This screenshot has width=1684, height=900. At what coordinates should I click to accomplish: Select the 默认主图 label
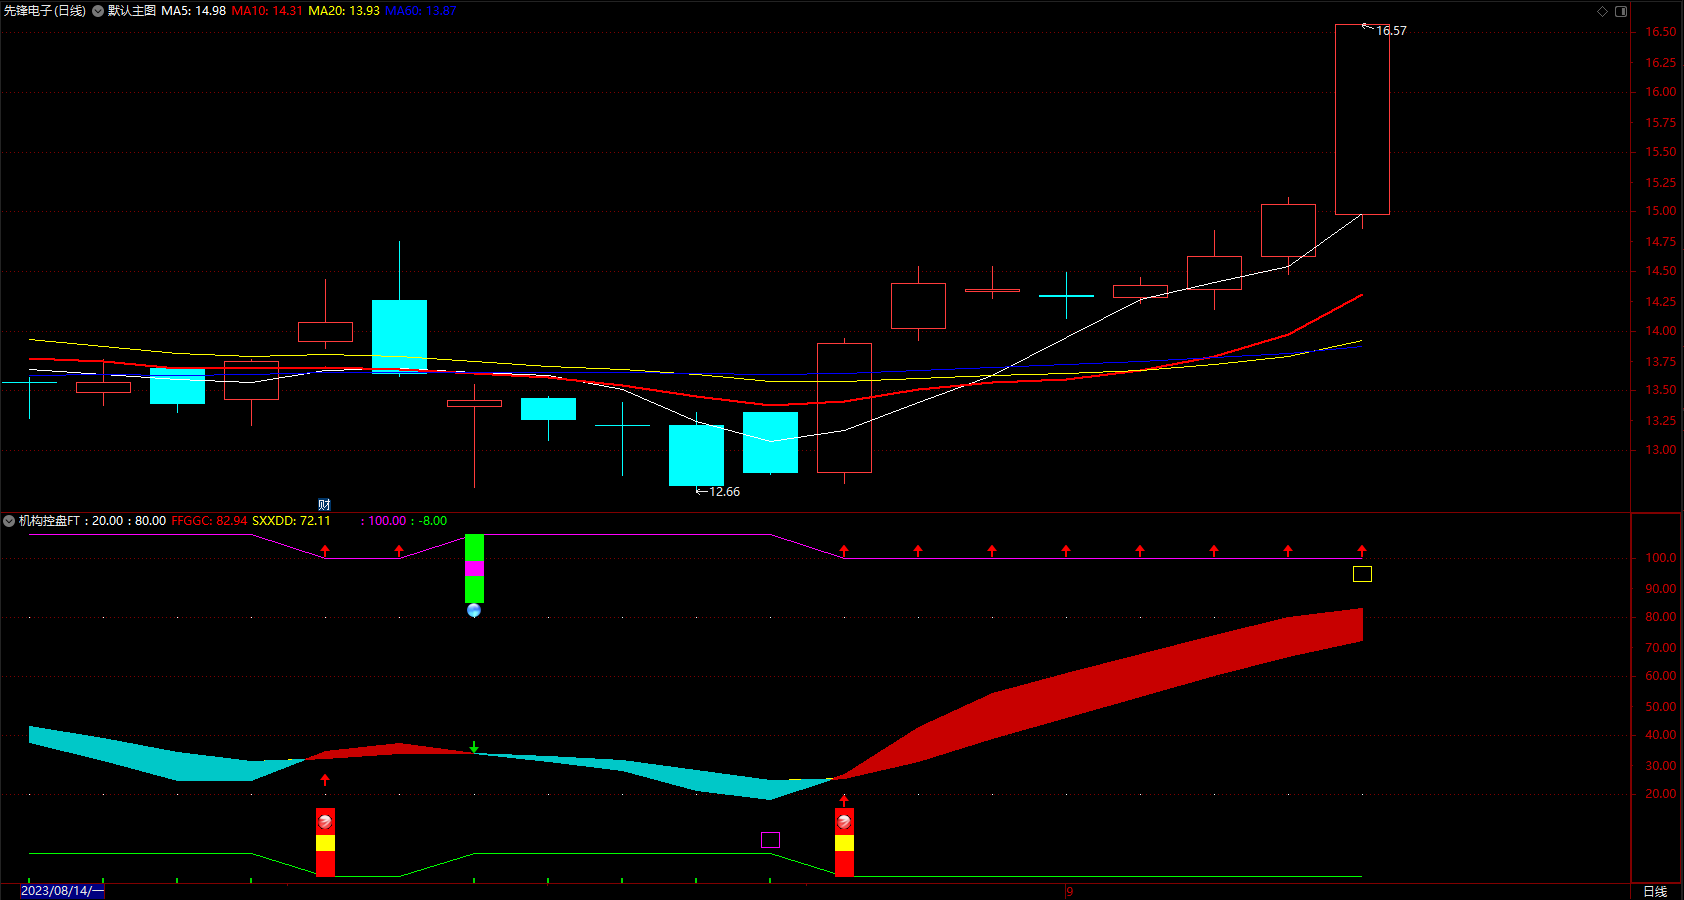(132, 11)
